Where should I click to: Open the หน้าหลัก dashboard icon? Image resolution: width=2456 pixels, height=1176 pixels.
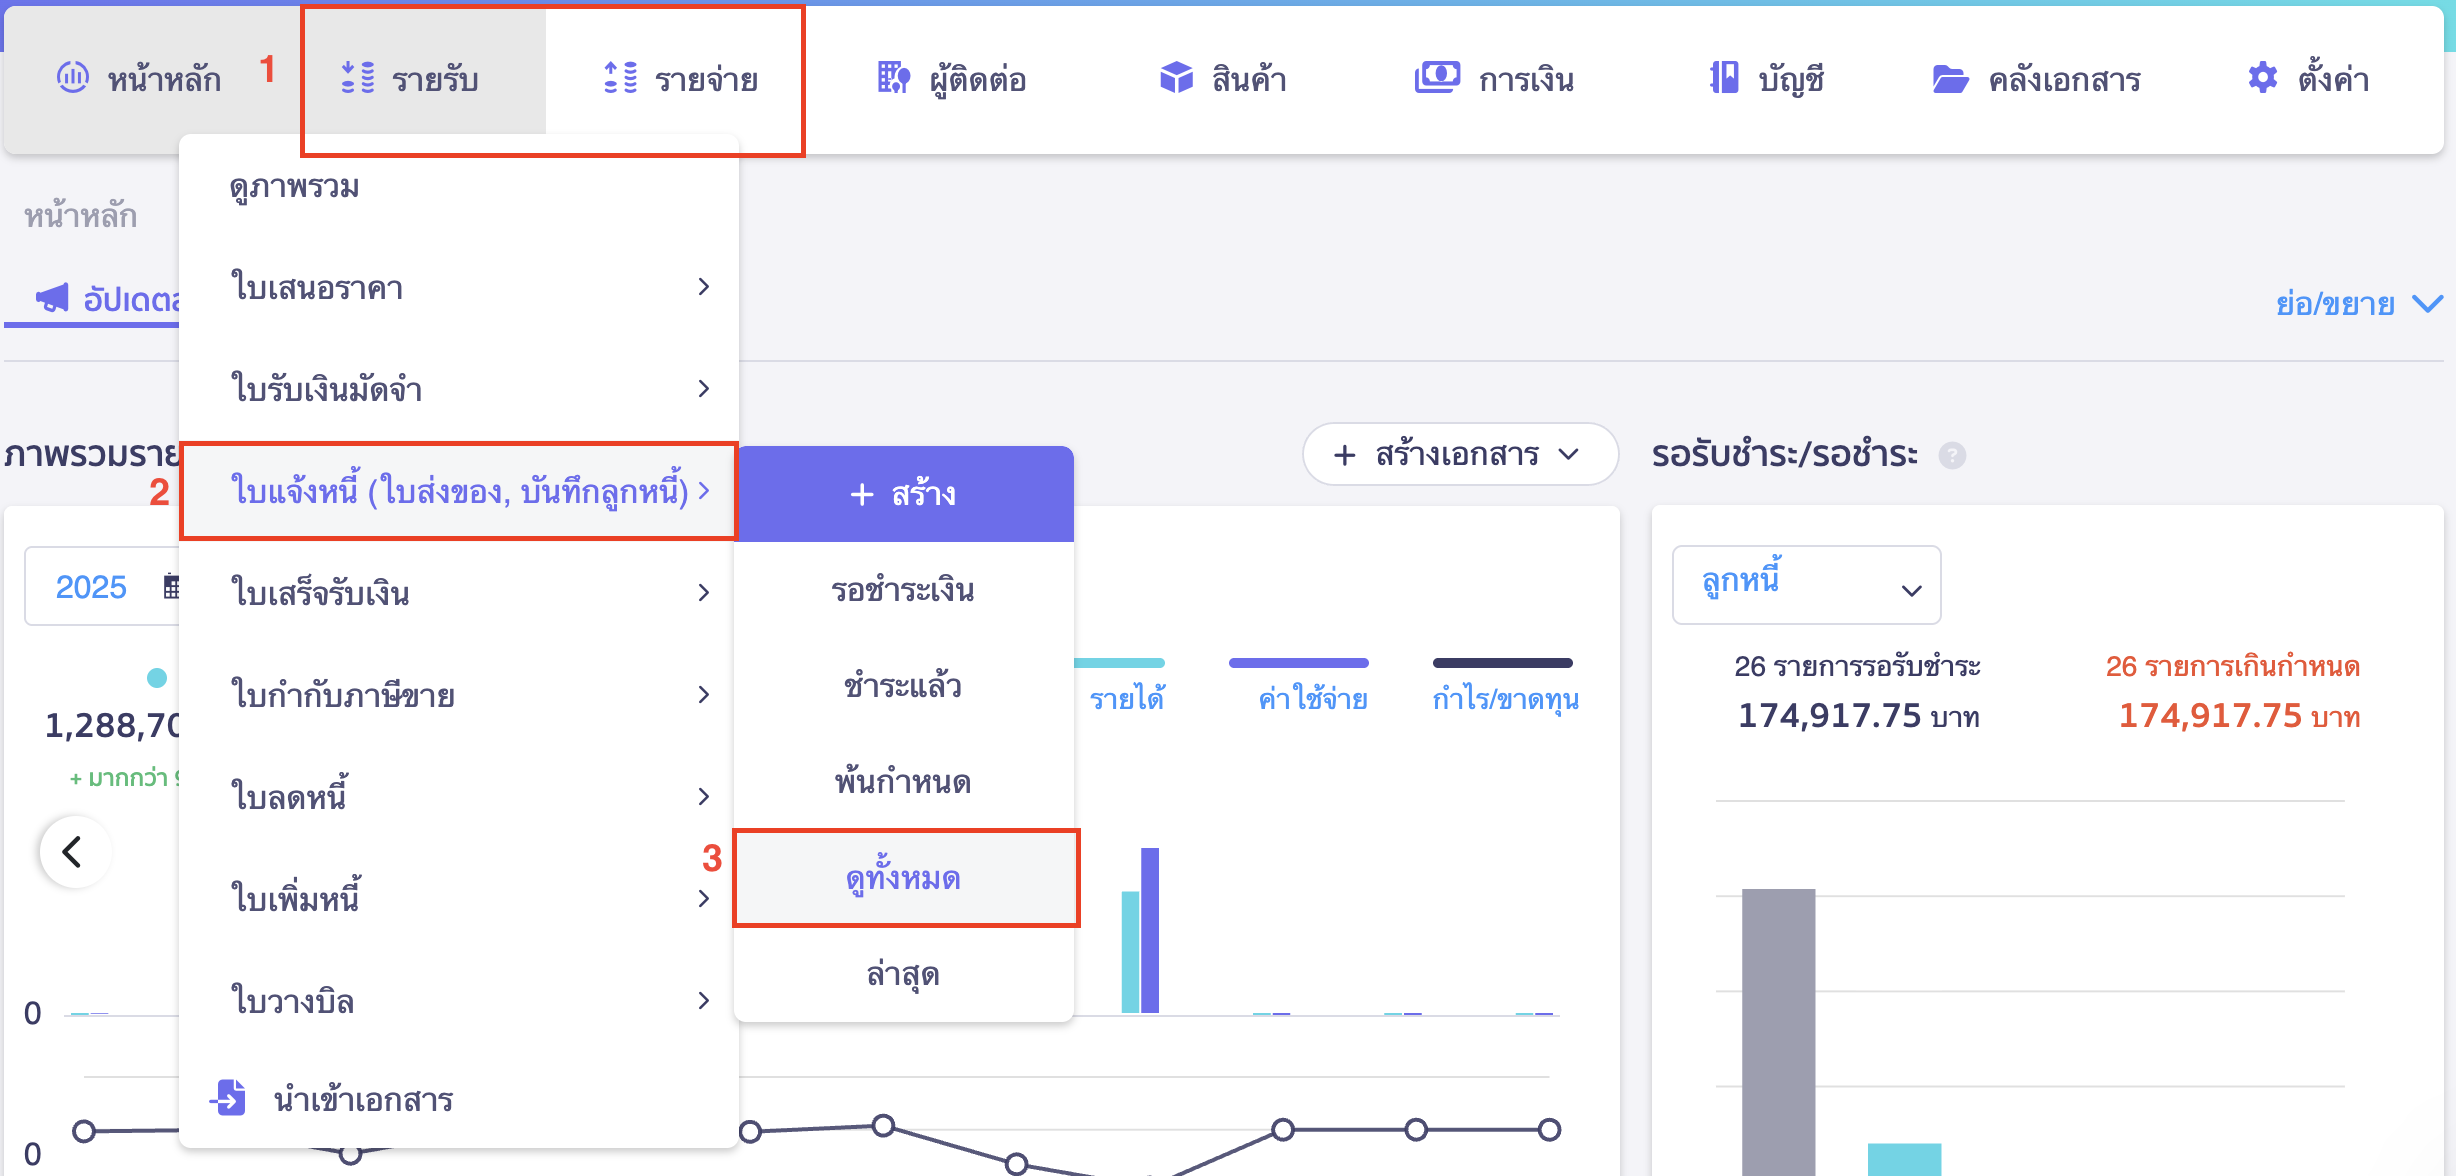pyautogui.click(x=72, y=77)
